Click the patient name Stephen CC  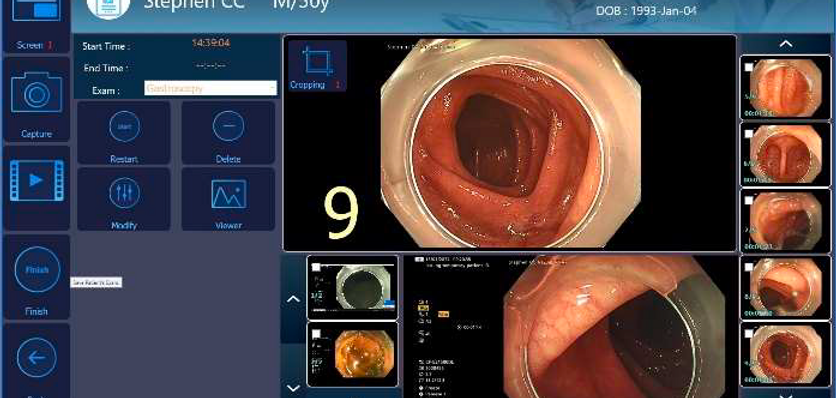click(194, 4)
